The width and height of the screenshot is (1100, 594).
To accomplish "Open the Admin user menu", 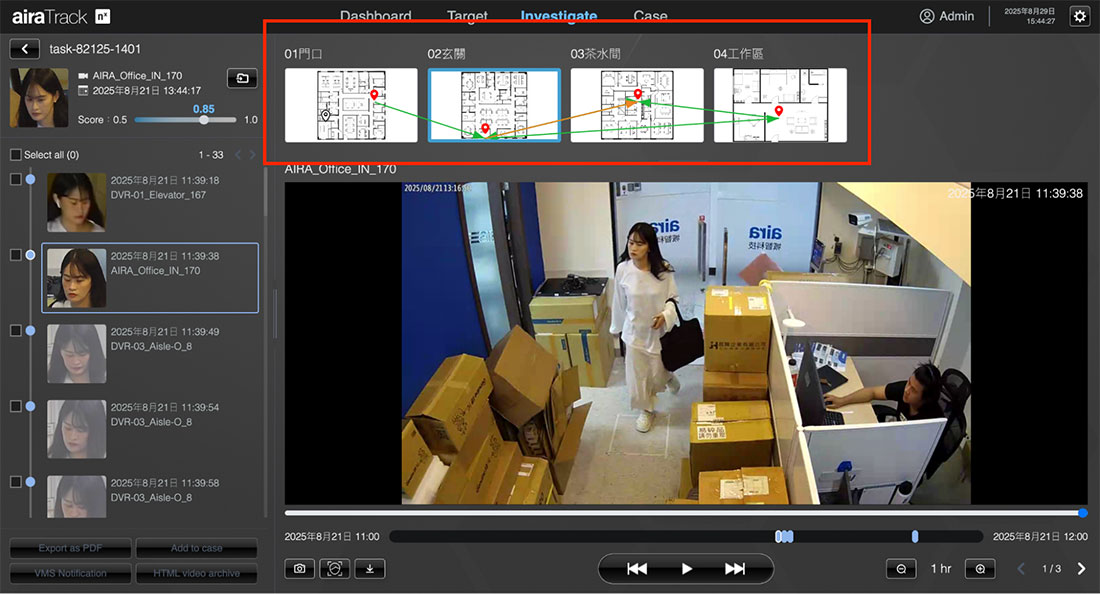I will pyautogui.click(x=947, y=16).
